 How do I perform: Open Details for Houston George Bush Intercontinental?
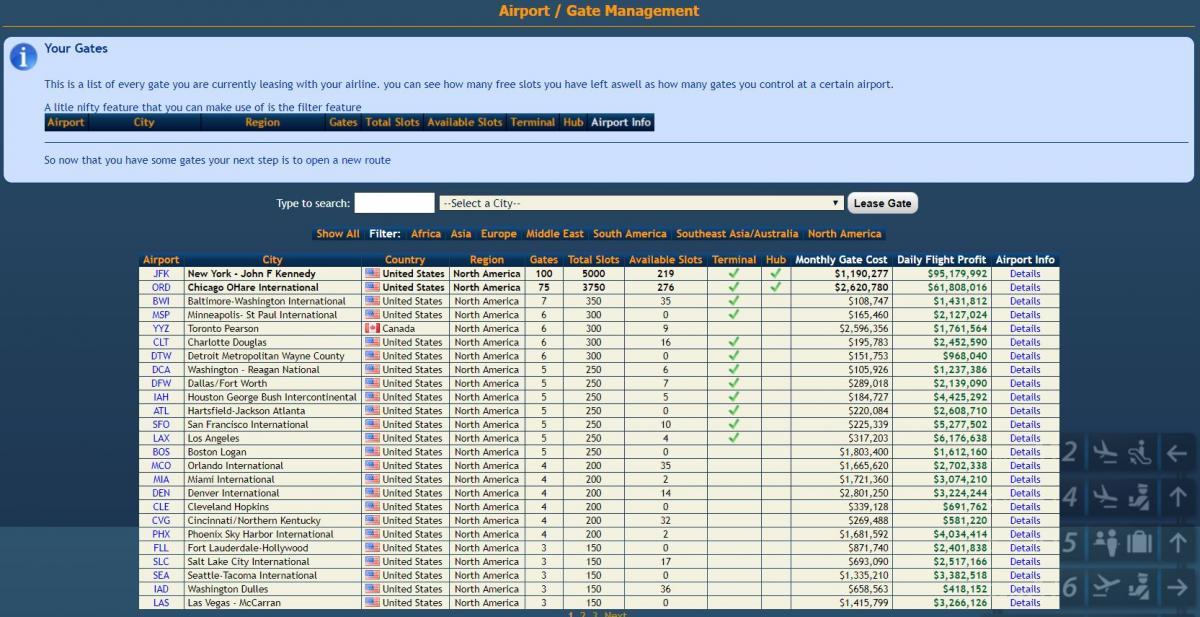click(1025, 397)
